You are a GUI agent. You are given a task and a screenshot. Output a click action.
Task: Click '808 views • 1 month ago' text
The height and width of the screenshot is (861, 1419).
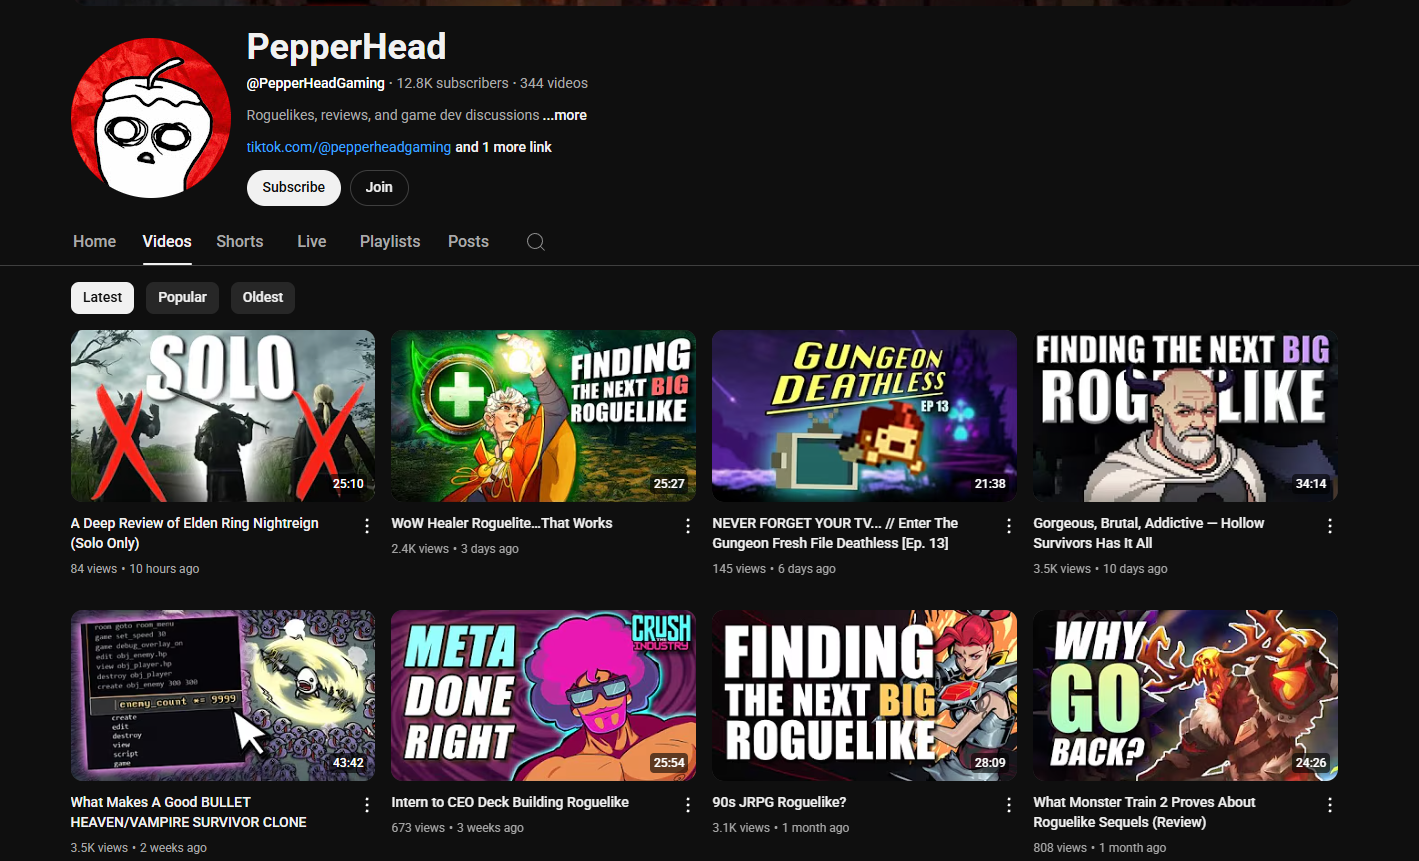pyautogui.click(x=1100, y=848)
